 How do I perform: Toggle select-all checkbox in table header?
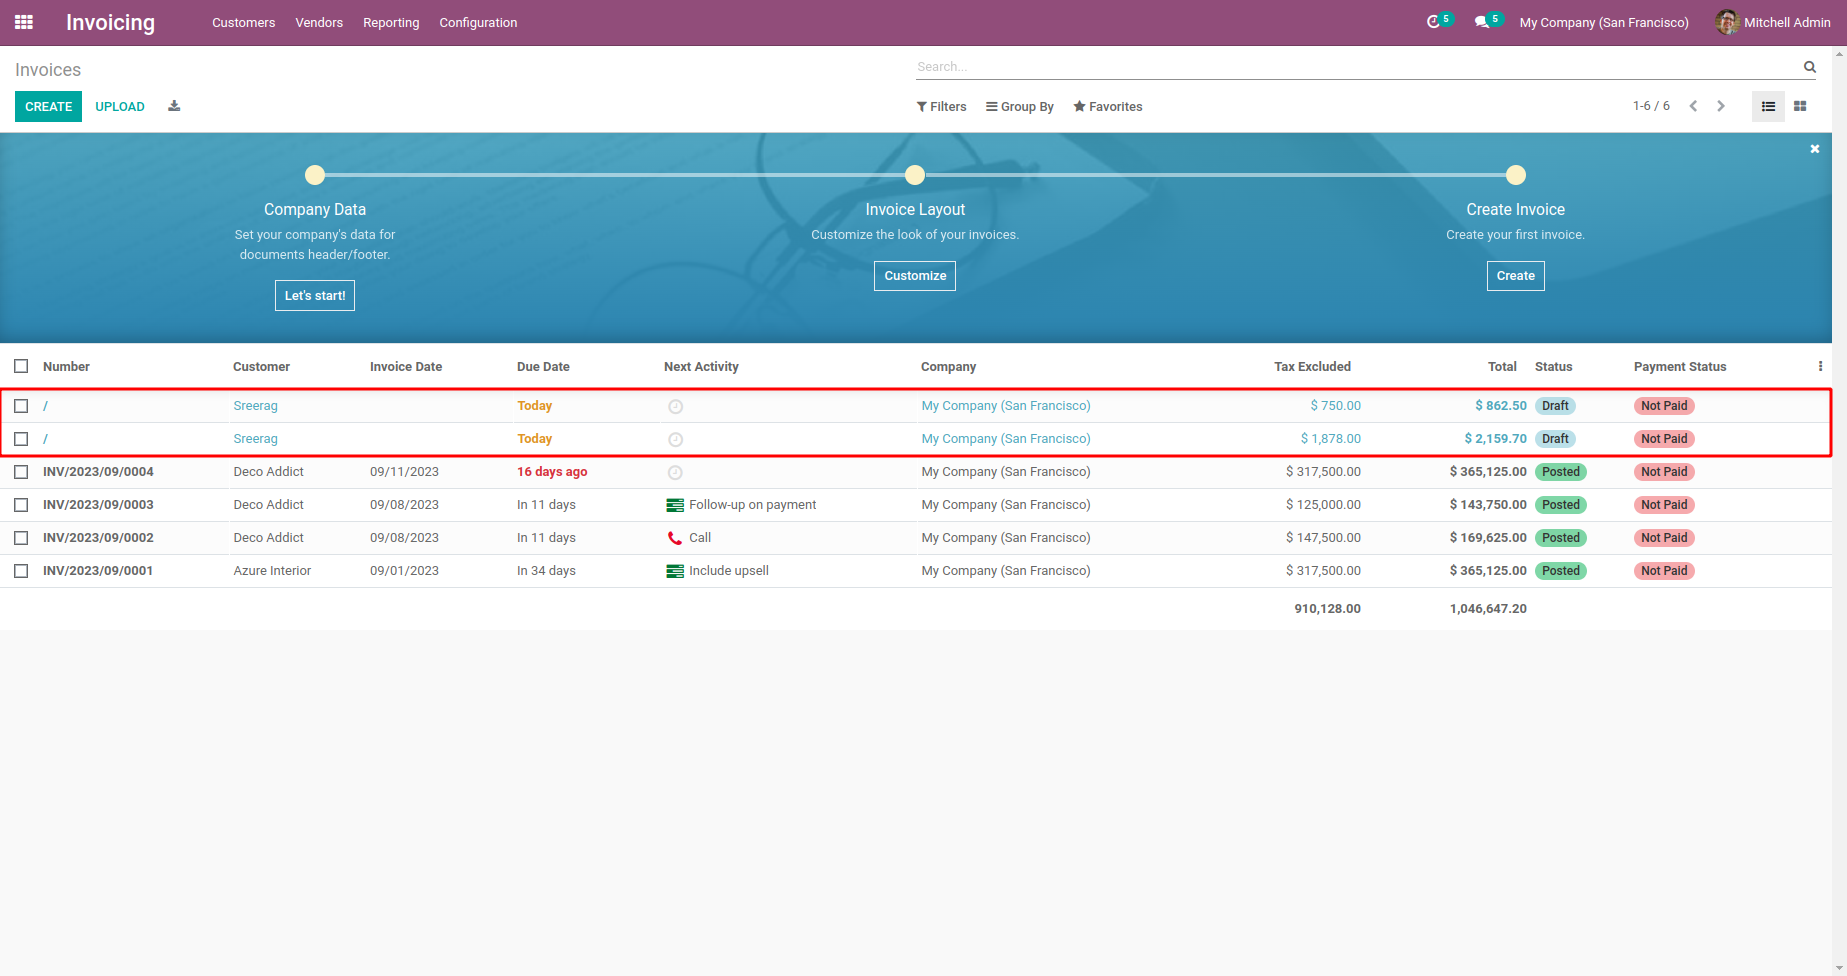21,366
